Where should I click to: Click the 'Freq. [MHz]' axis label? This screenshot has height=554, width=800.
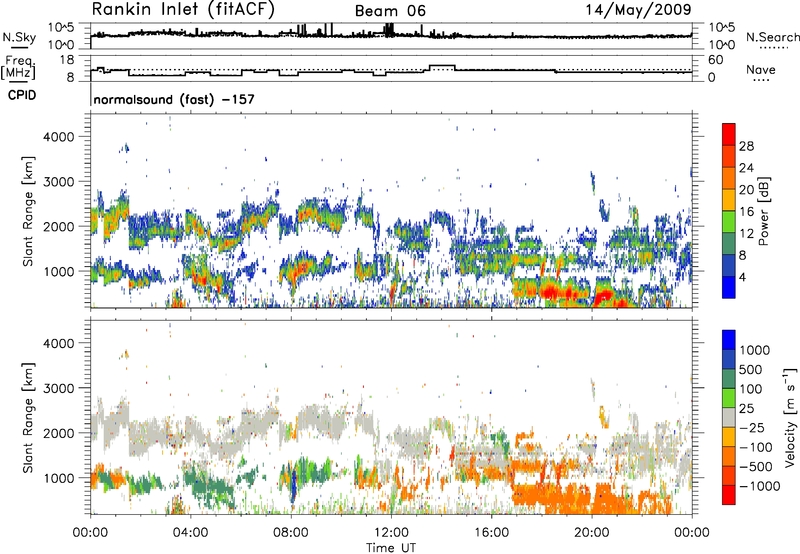pos(18,68)
